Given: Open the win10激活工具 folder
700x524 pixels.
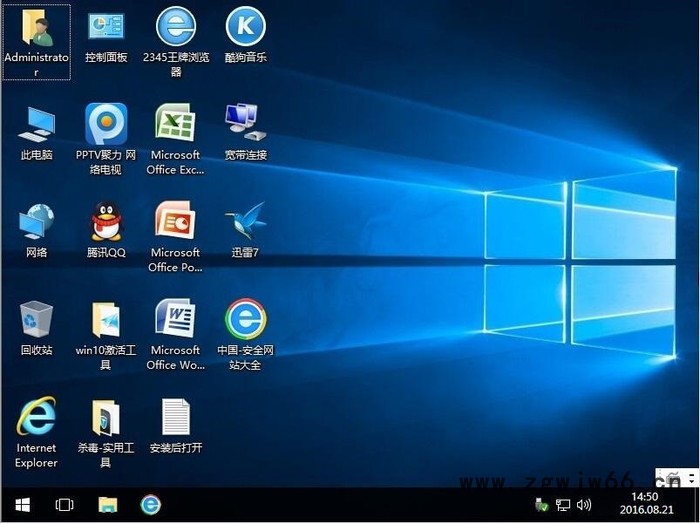Looking at the screenshot, I should 106,320.
